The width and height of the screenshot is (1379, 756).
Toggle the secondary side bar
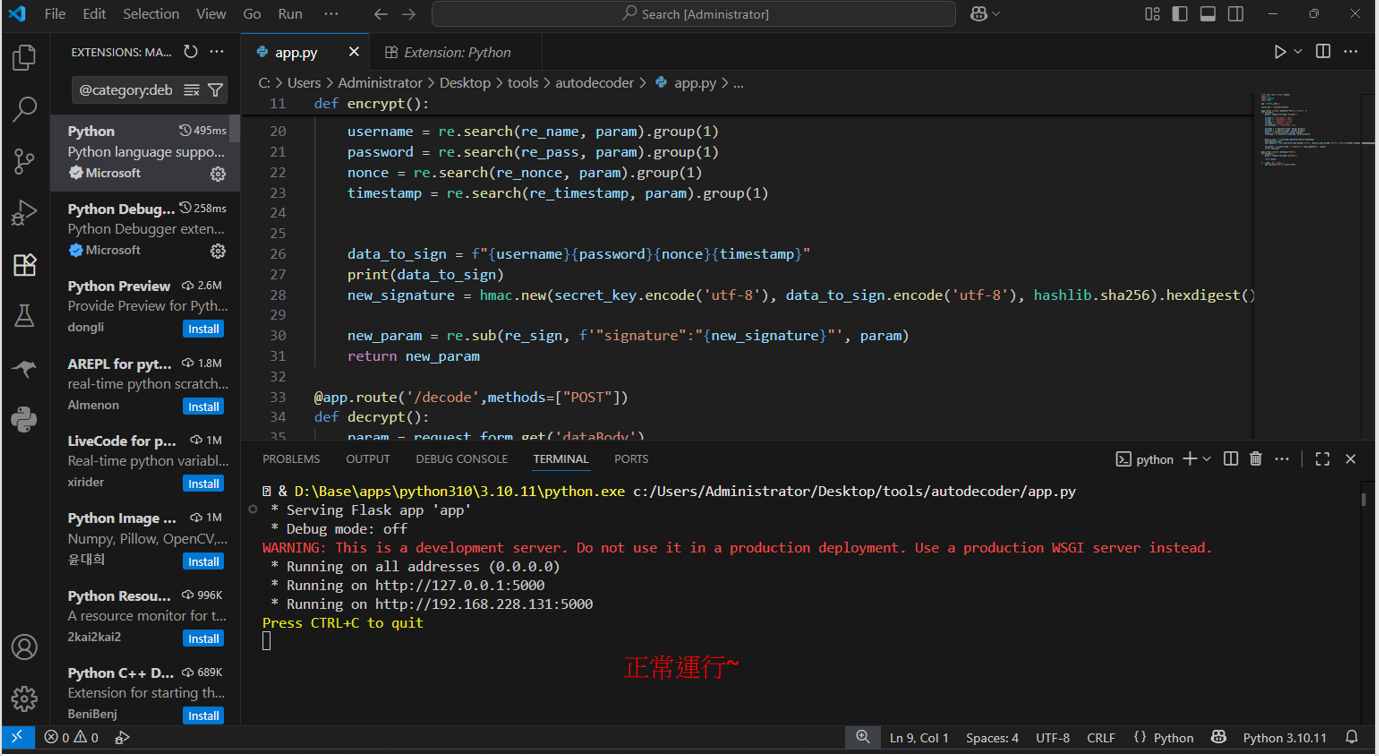click(1236, 14)
